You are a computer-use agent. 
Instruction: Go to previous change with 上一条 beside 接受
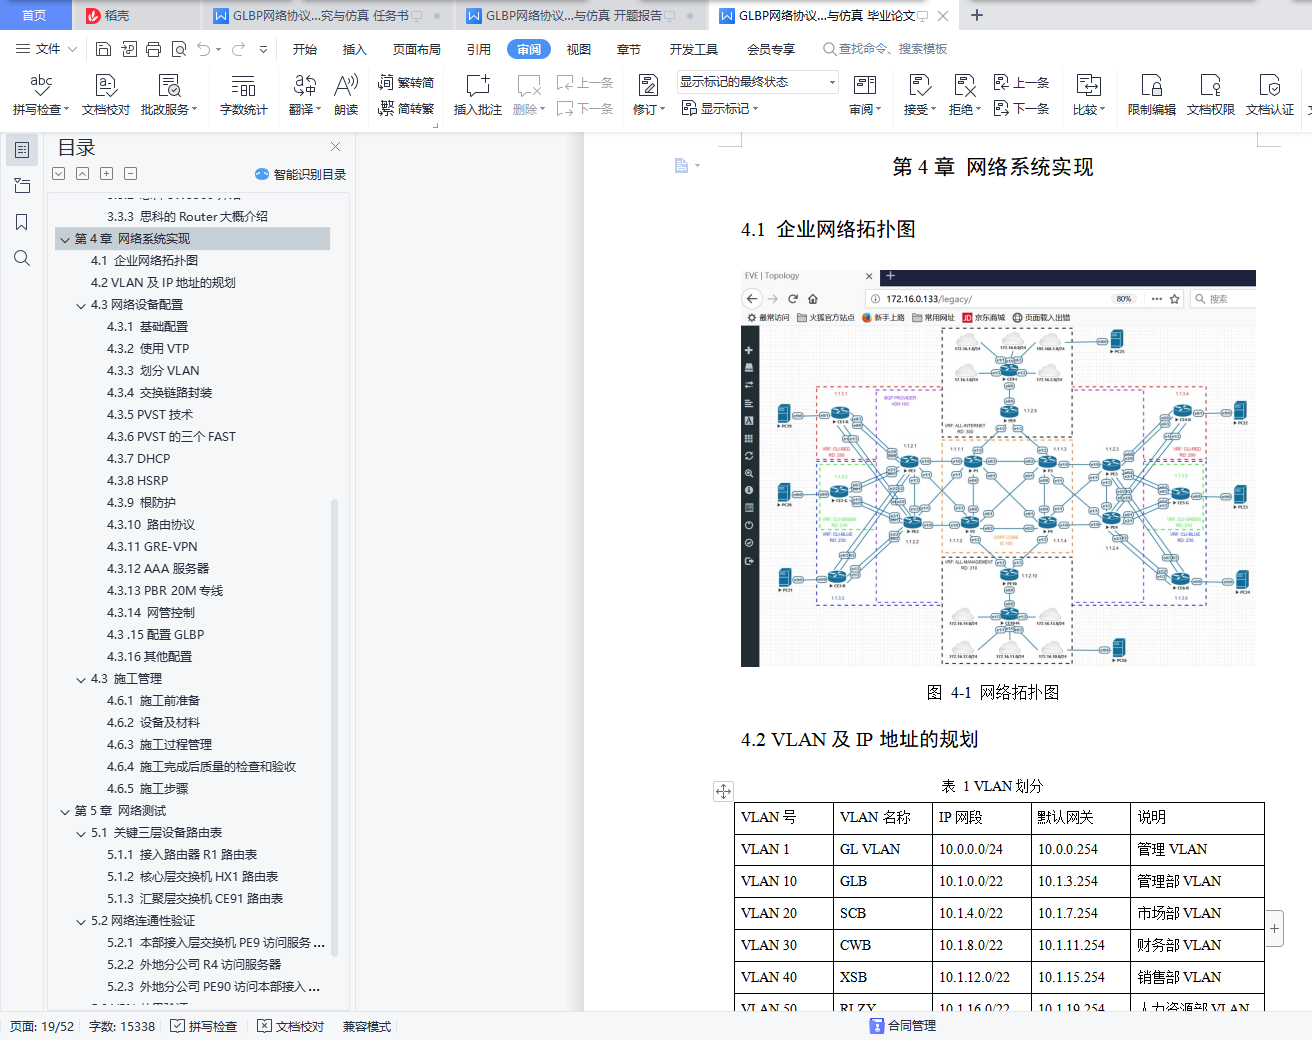point(1022,82)
